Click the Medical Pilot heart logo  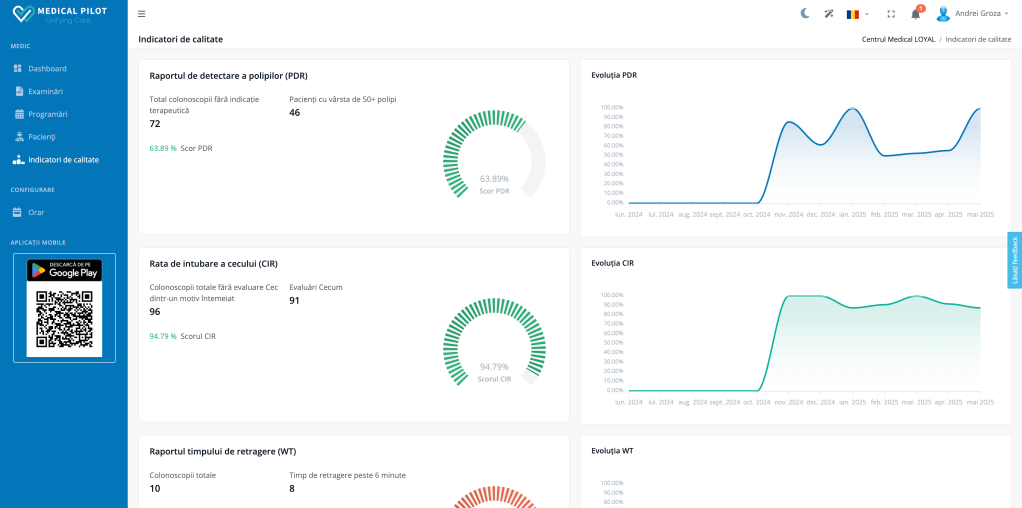click(23, 14)
